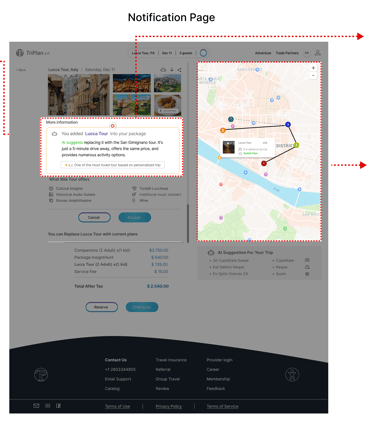375x437 pixels.
Task: Click the Privacy Policy link
Action: point(168,406)
